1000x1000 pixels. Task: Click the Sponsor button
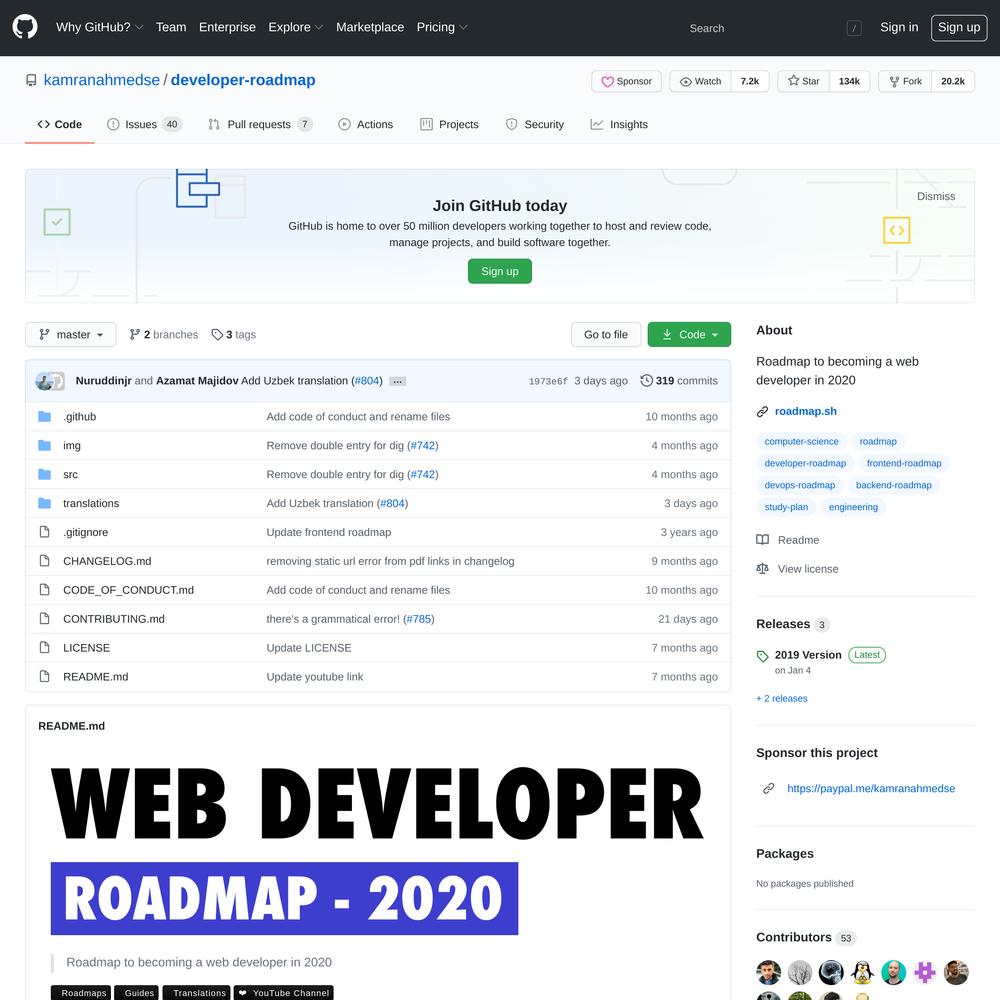tap(626, 81)
